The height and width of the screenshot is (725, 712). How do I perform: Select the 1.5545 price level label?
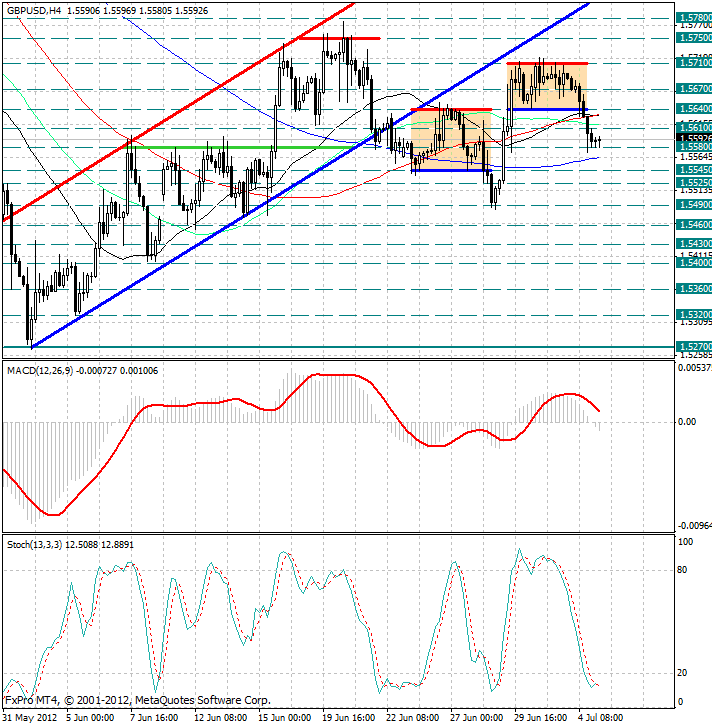coord(694,170)
